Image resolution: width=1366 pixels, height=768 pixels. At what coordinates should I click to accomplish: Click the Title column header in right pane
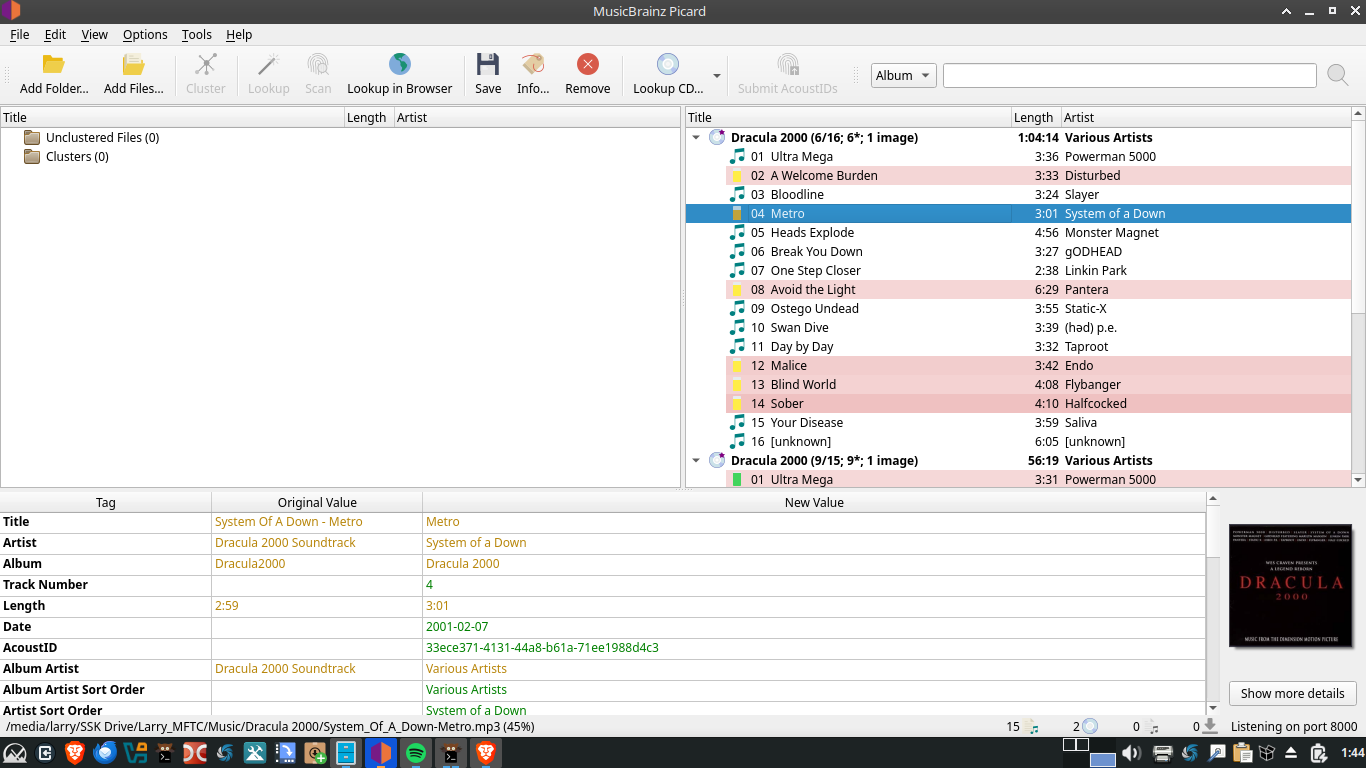(848, 117)
